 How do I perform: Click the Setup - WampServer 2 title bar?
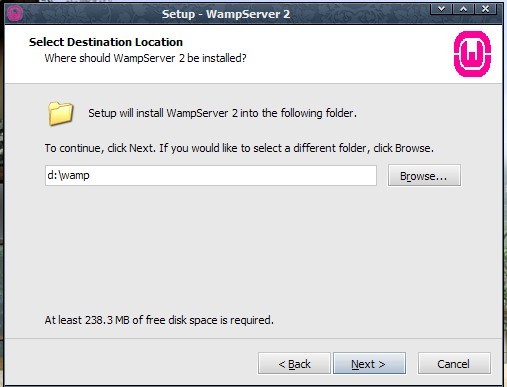click(226, 14)
